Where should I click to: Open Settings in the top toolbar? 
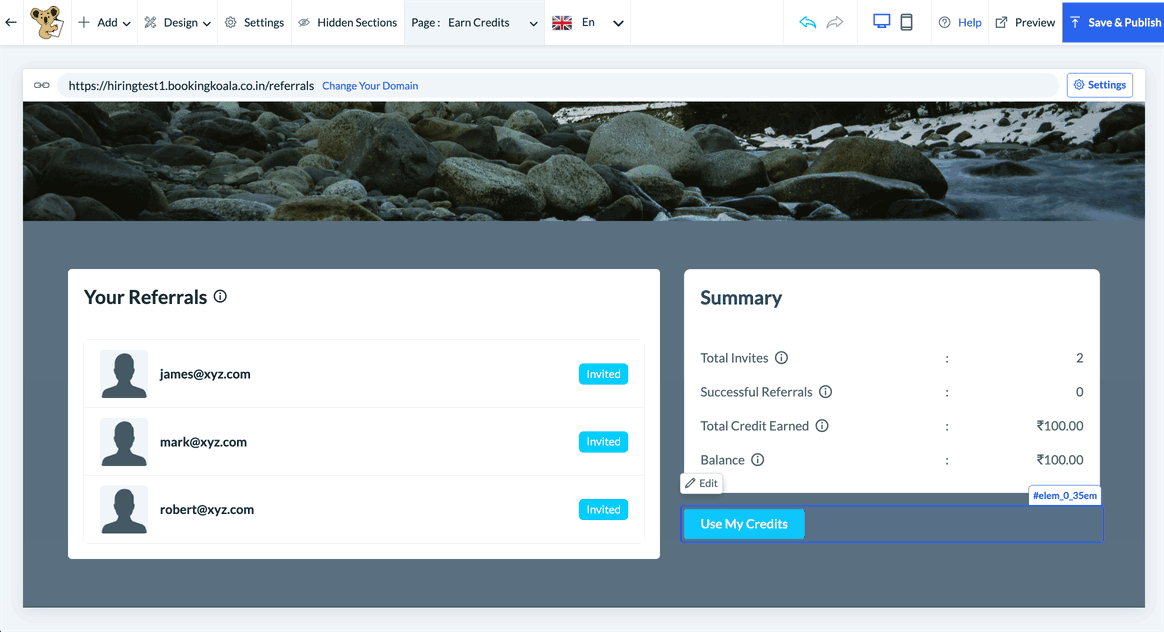point(255,22)
